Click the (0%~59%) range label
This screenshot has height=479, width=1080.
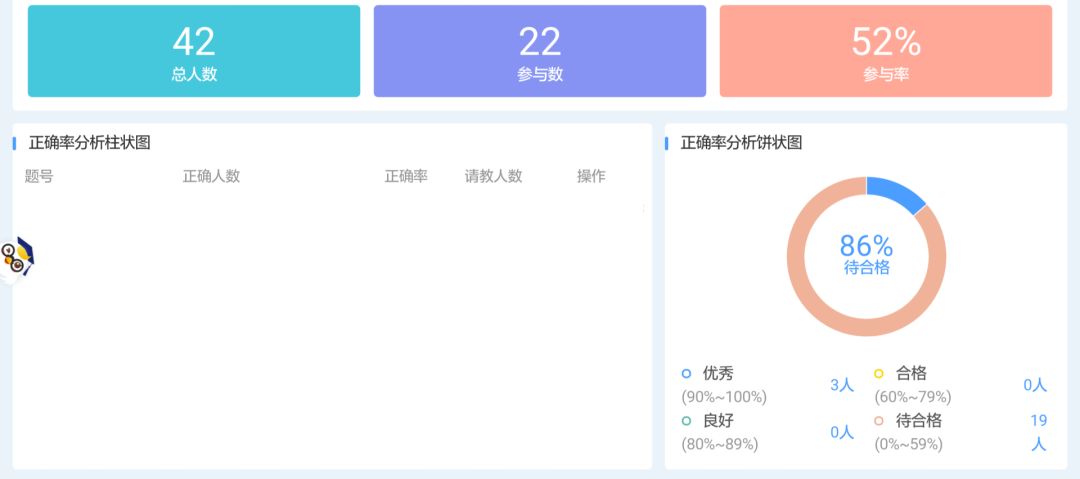pyautogui.click(x=908, y=445)
